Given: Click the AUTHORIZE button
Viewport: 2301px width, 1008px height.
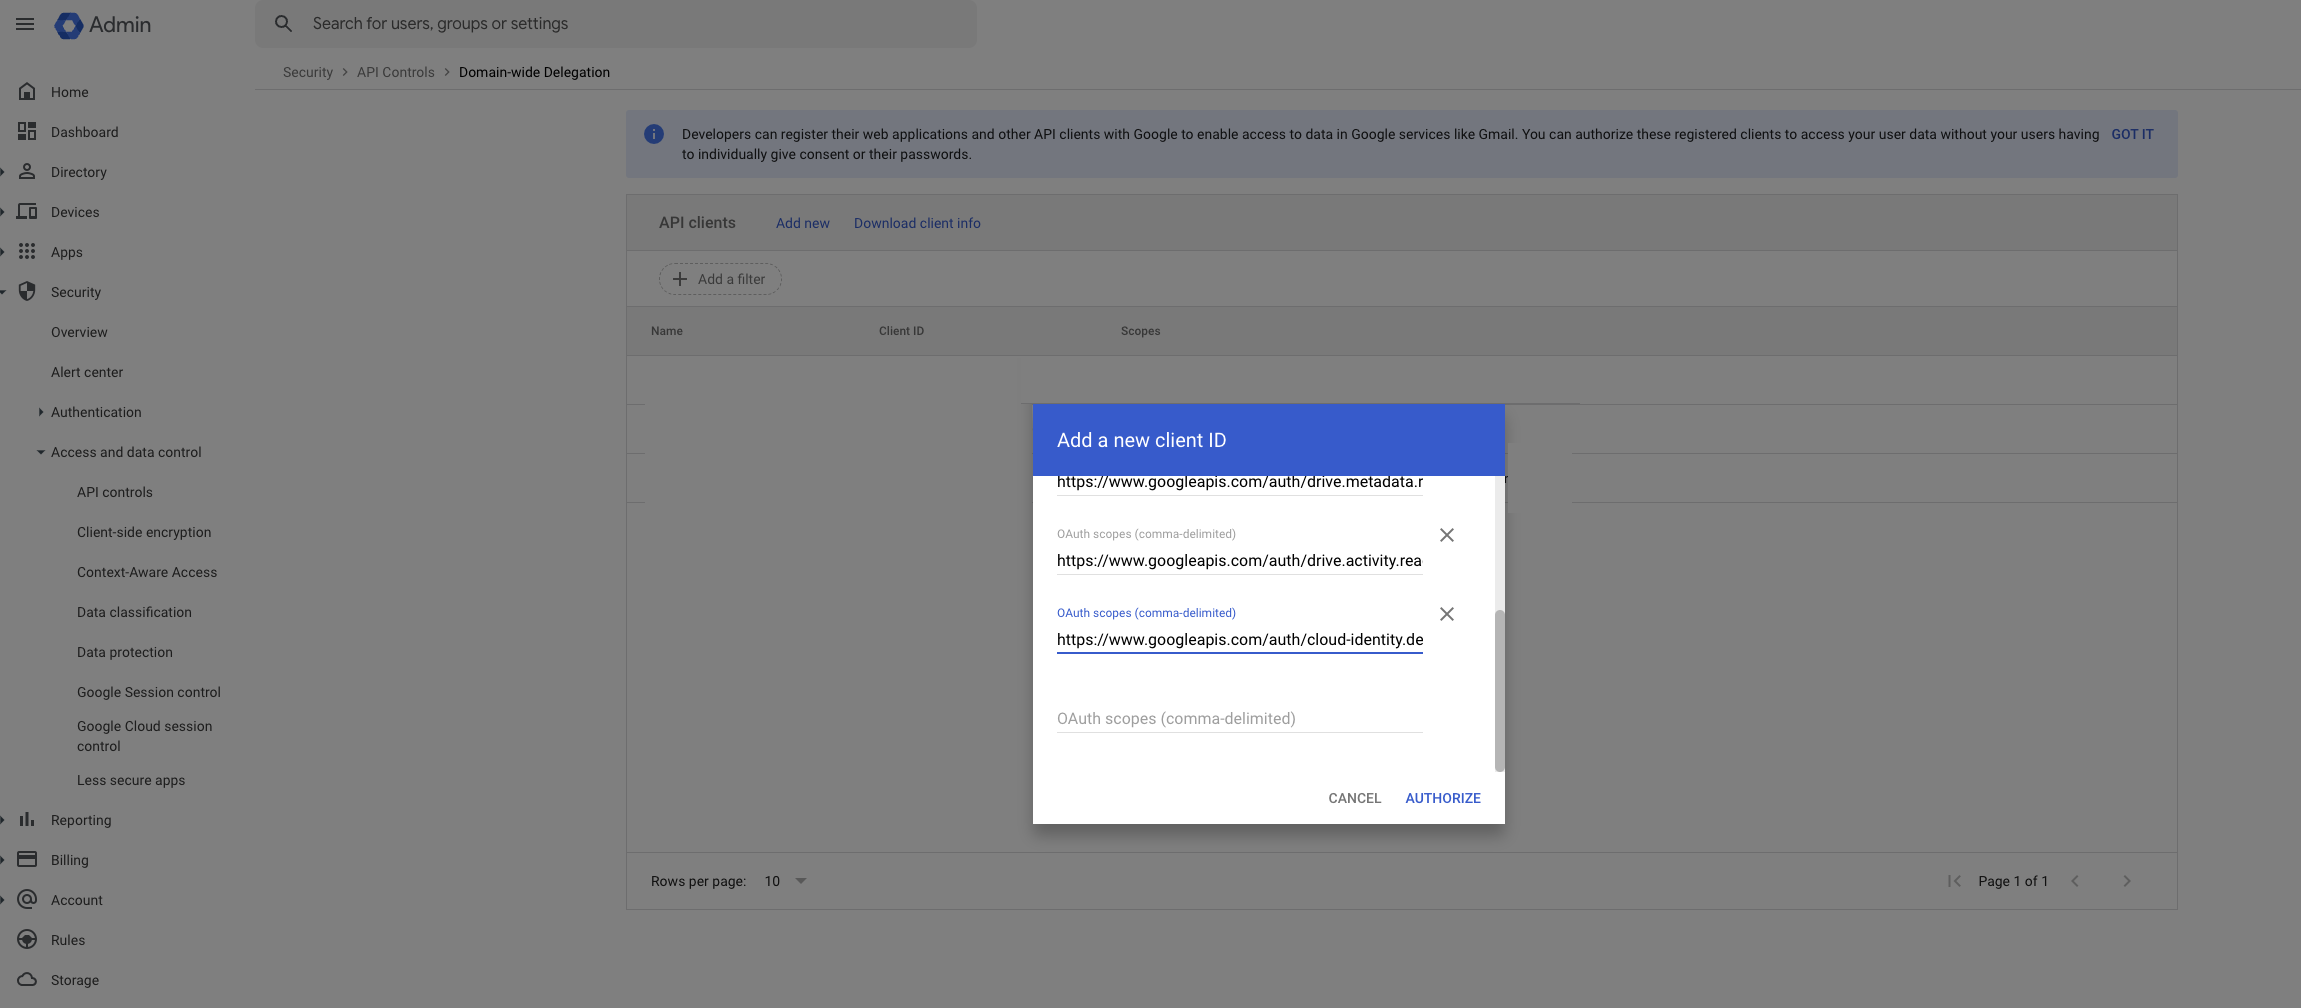Looking at the screenshot, I should 1442,798.
